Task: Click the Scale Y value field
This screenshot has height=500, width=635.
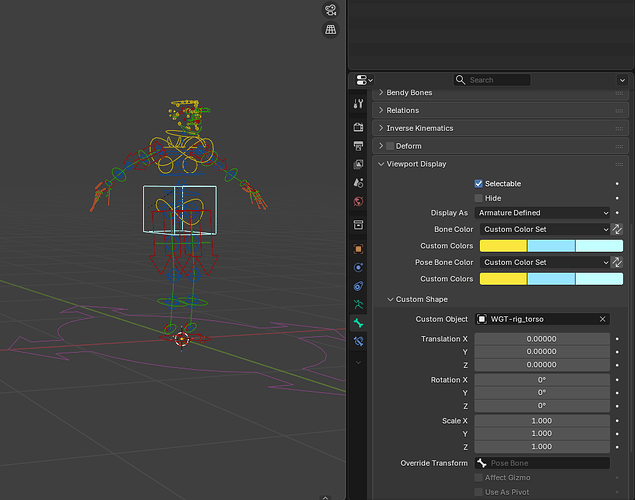Action: [x=542, y=434]
